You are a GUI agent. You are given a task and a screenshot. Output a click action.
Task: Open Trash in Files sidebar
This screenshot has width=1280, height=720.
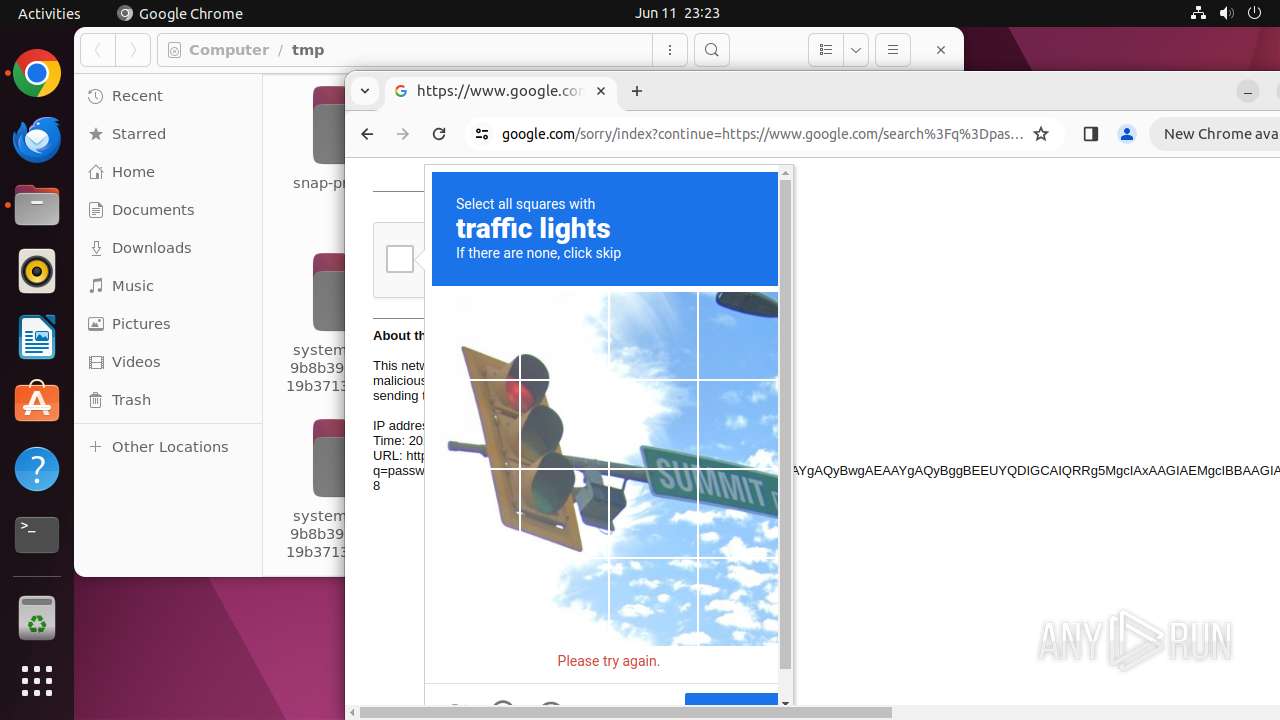coord(168,400)
